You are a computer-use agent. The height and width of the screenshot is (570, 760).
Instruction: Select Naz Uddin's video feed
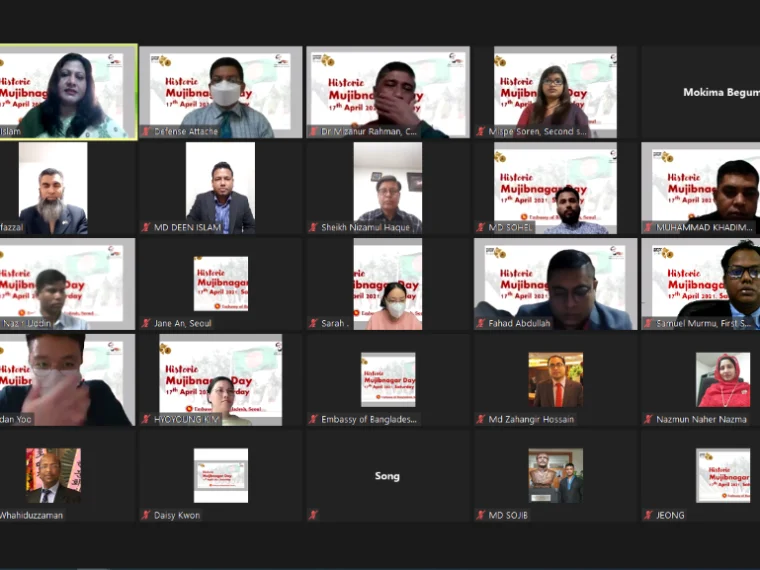click(67, 284)
